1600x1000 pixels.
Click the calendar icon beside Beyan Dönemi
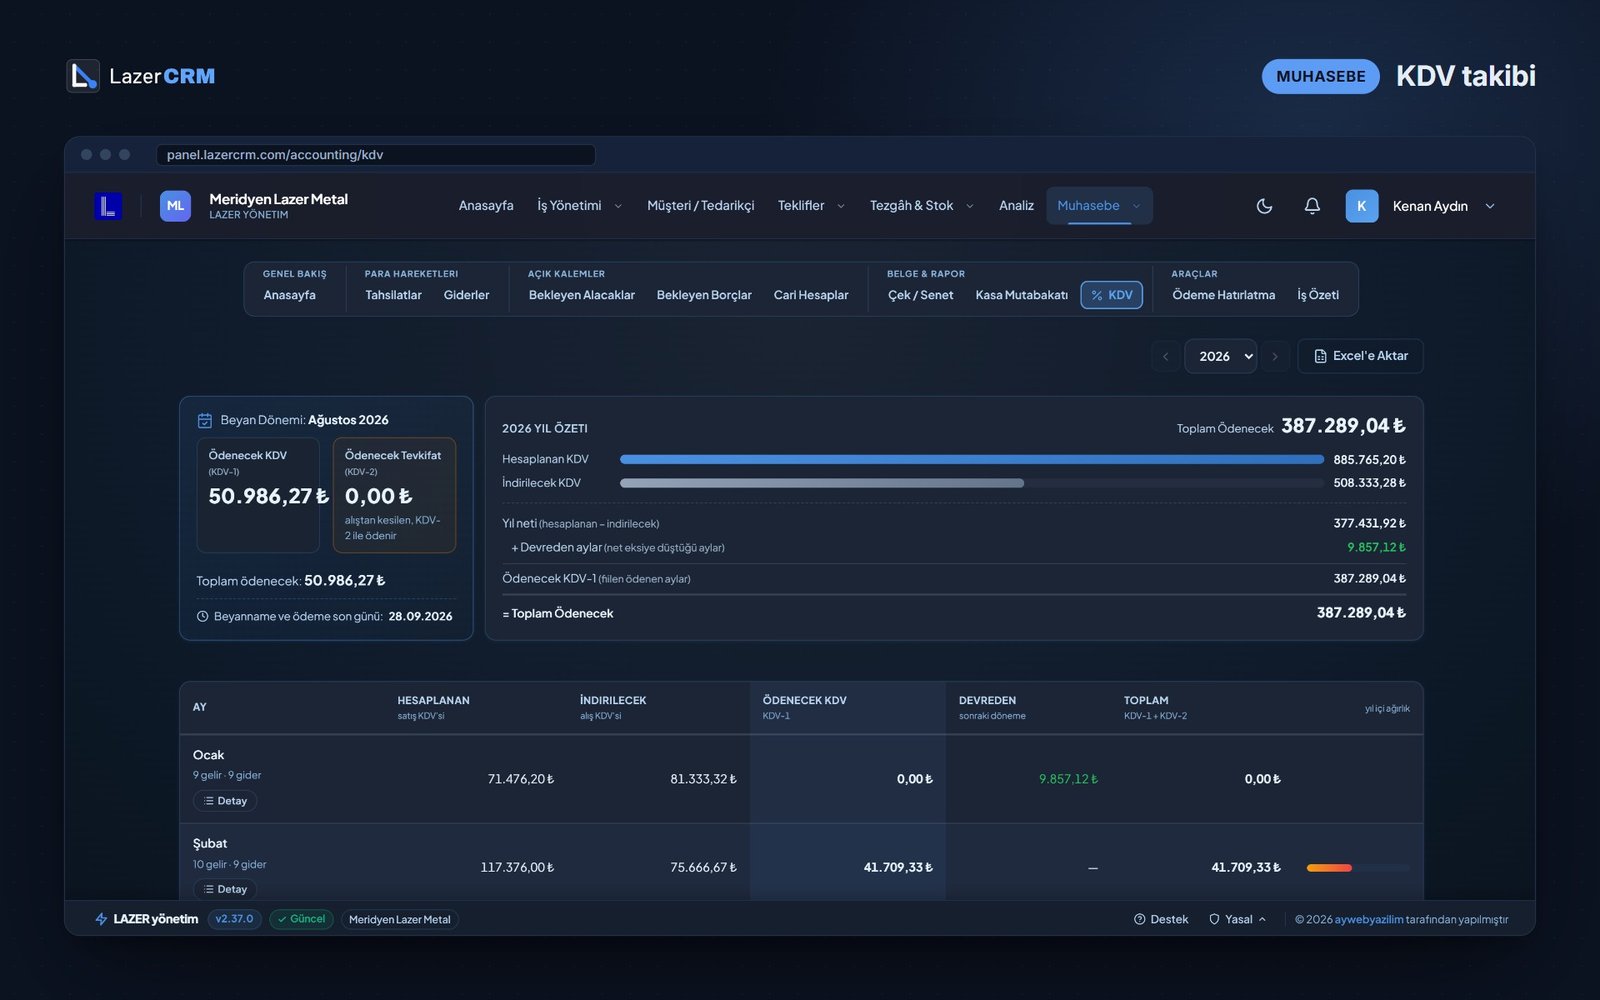click(205, 420)
